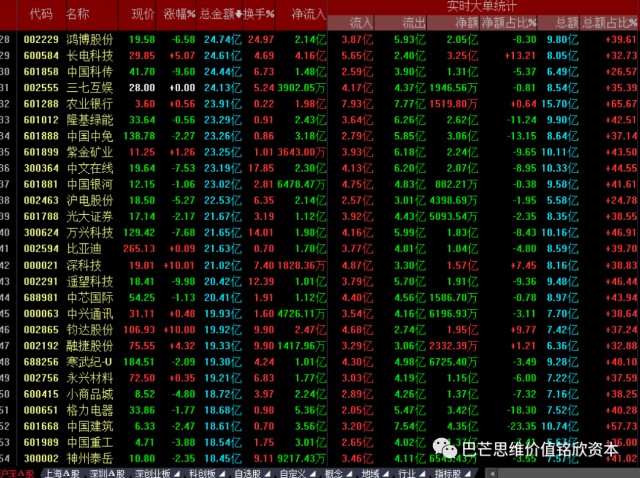Switch to the 深圳A股 tab
The width and height of the screenshot is (640, 478).
click(x=107, y=474)
